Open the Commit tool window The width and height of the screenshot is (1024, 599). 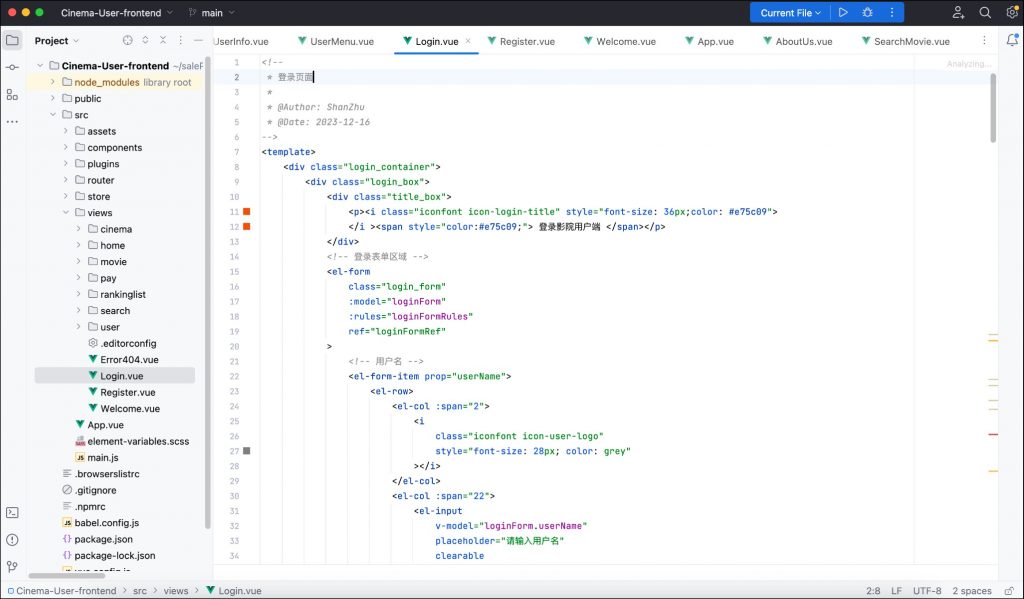coord(12,67)
